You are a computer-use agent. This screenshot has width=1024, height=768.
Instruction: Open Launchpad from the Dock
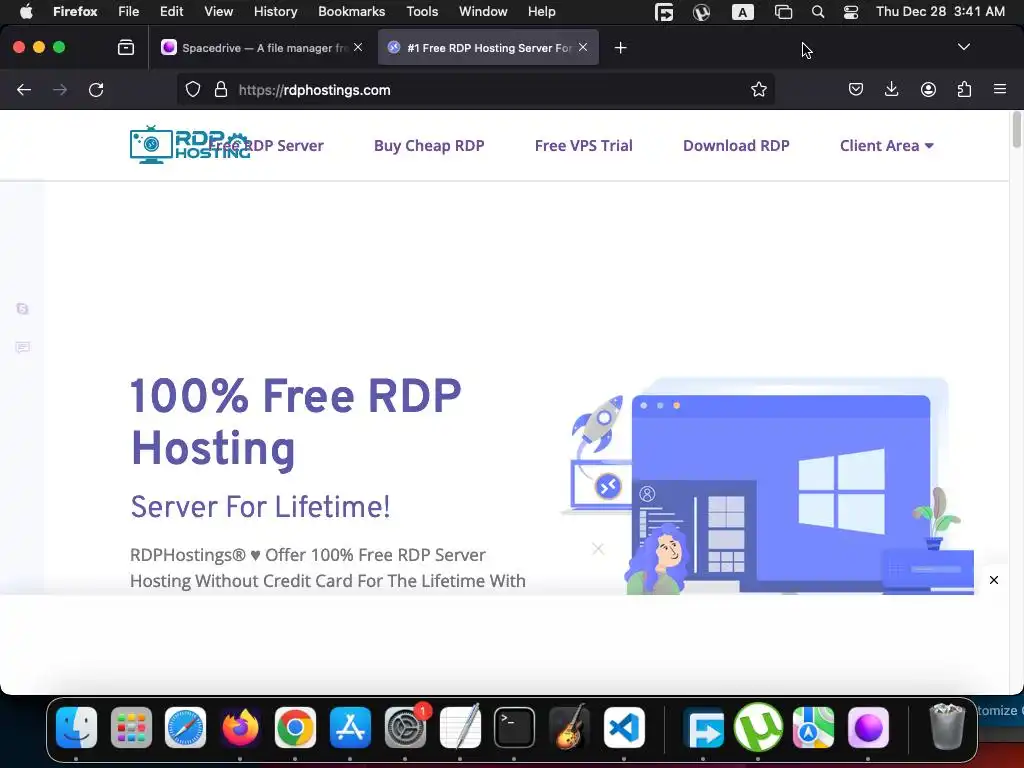pyautogui.click(x=131, y=728)
